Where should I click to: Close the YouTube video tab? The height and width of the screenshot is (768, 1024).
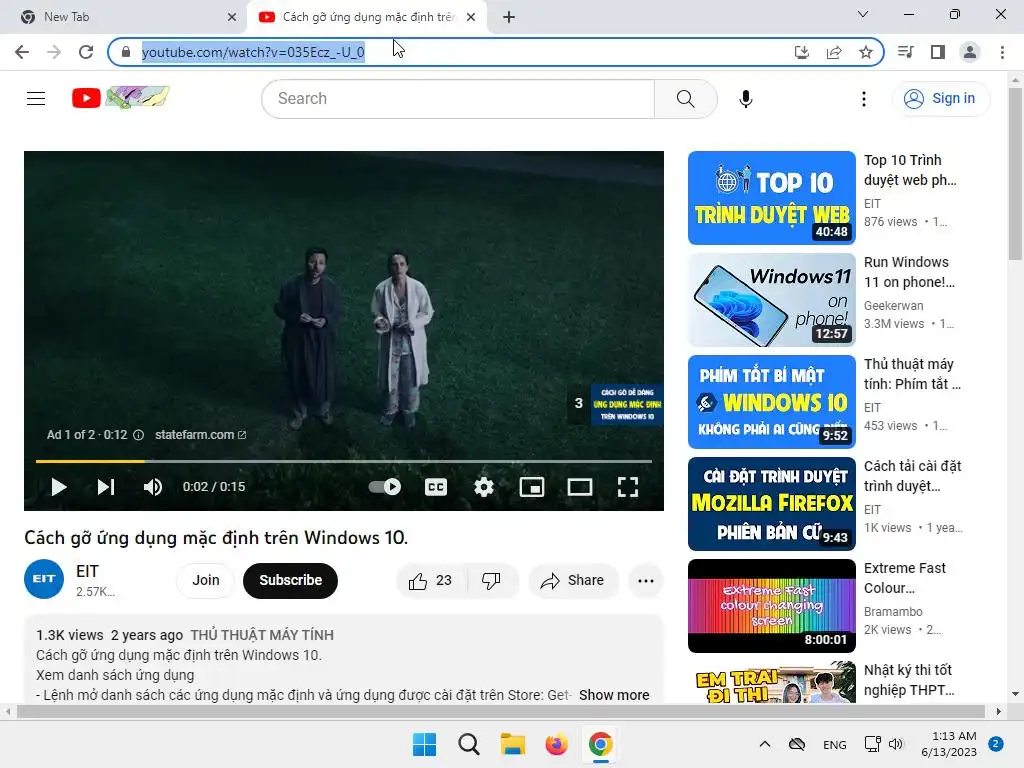point(471,17)
